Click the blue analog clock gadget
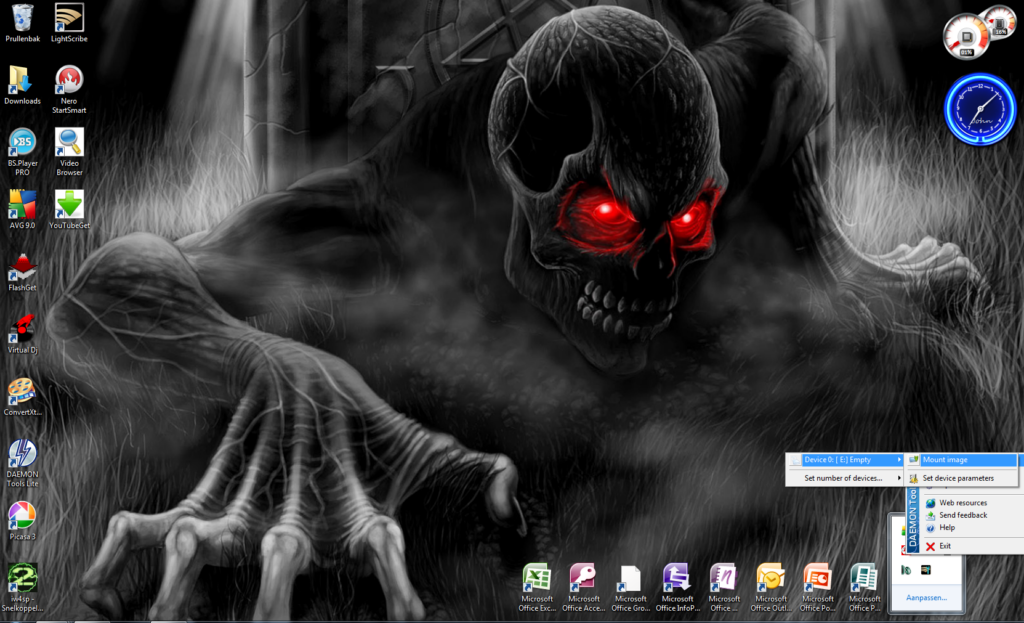 click(x=980, y=109)
